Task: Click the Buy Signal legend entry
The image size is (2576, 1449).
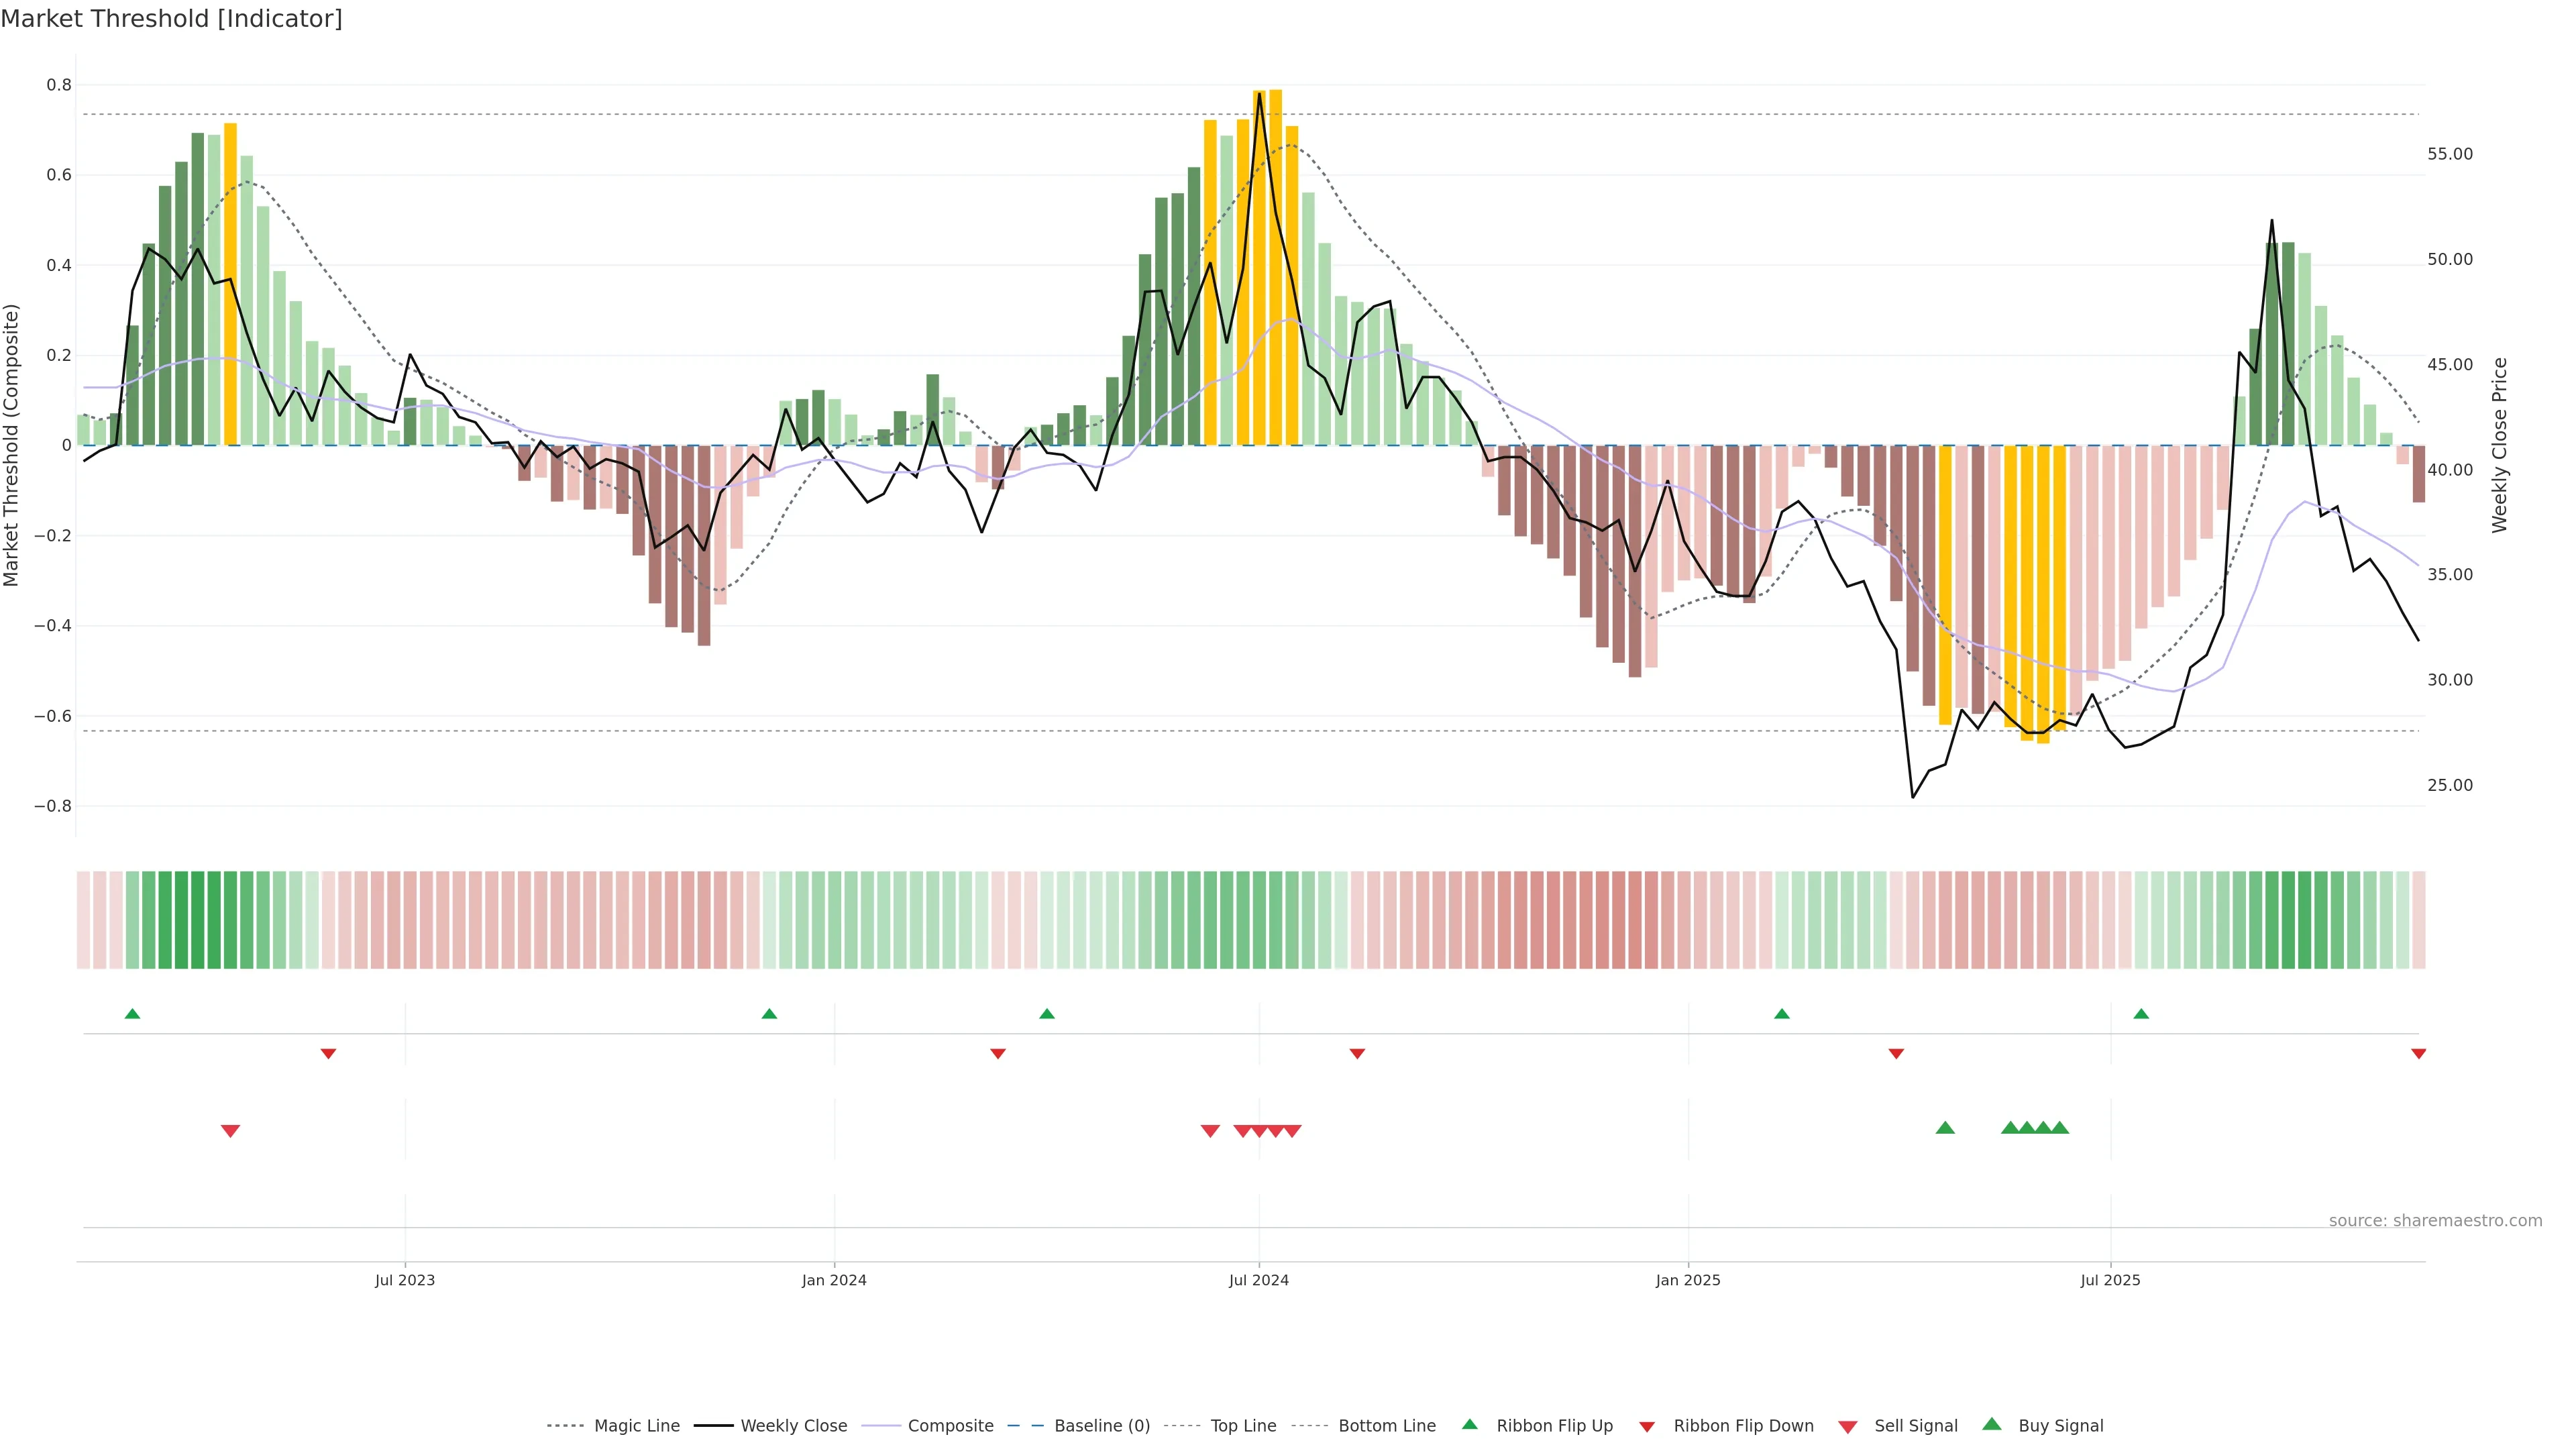Action: click(2060, 1426)
